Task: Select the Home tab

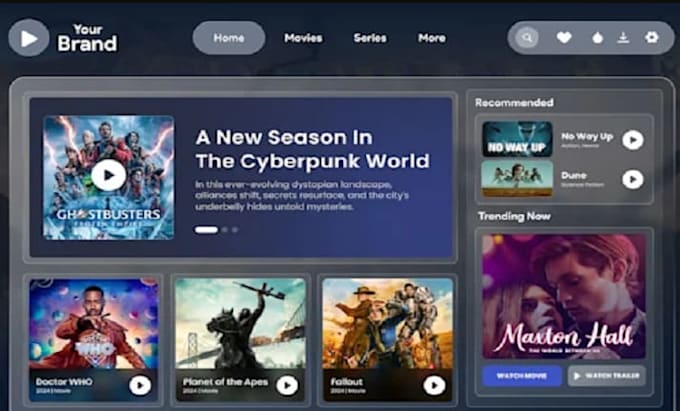Action: tap(229, 38)
